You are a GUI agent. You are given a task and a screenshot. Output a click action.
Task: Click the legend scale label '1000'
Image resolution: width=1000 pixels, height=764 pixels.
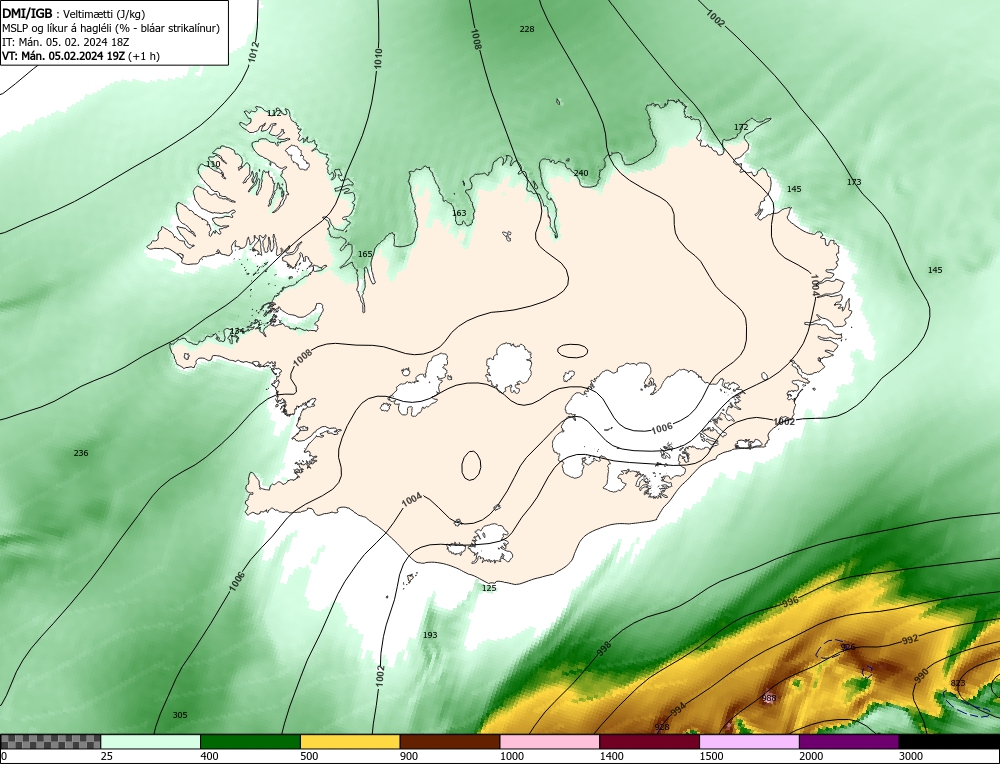[x=511, y=756]
